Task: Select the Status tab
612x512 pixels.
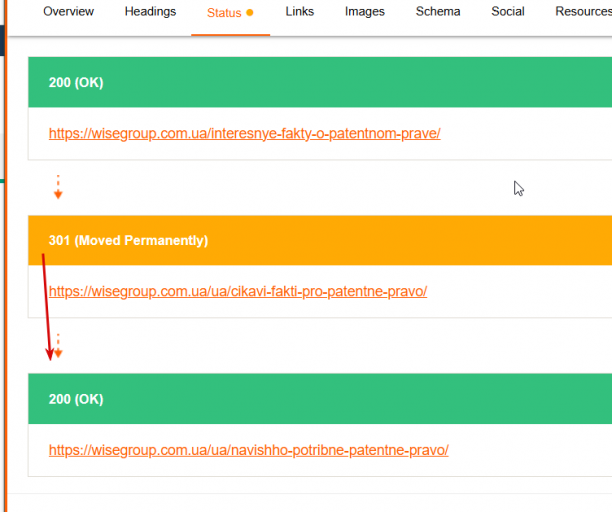Action: [x=230, y=13]
